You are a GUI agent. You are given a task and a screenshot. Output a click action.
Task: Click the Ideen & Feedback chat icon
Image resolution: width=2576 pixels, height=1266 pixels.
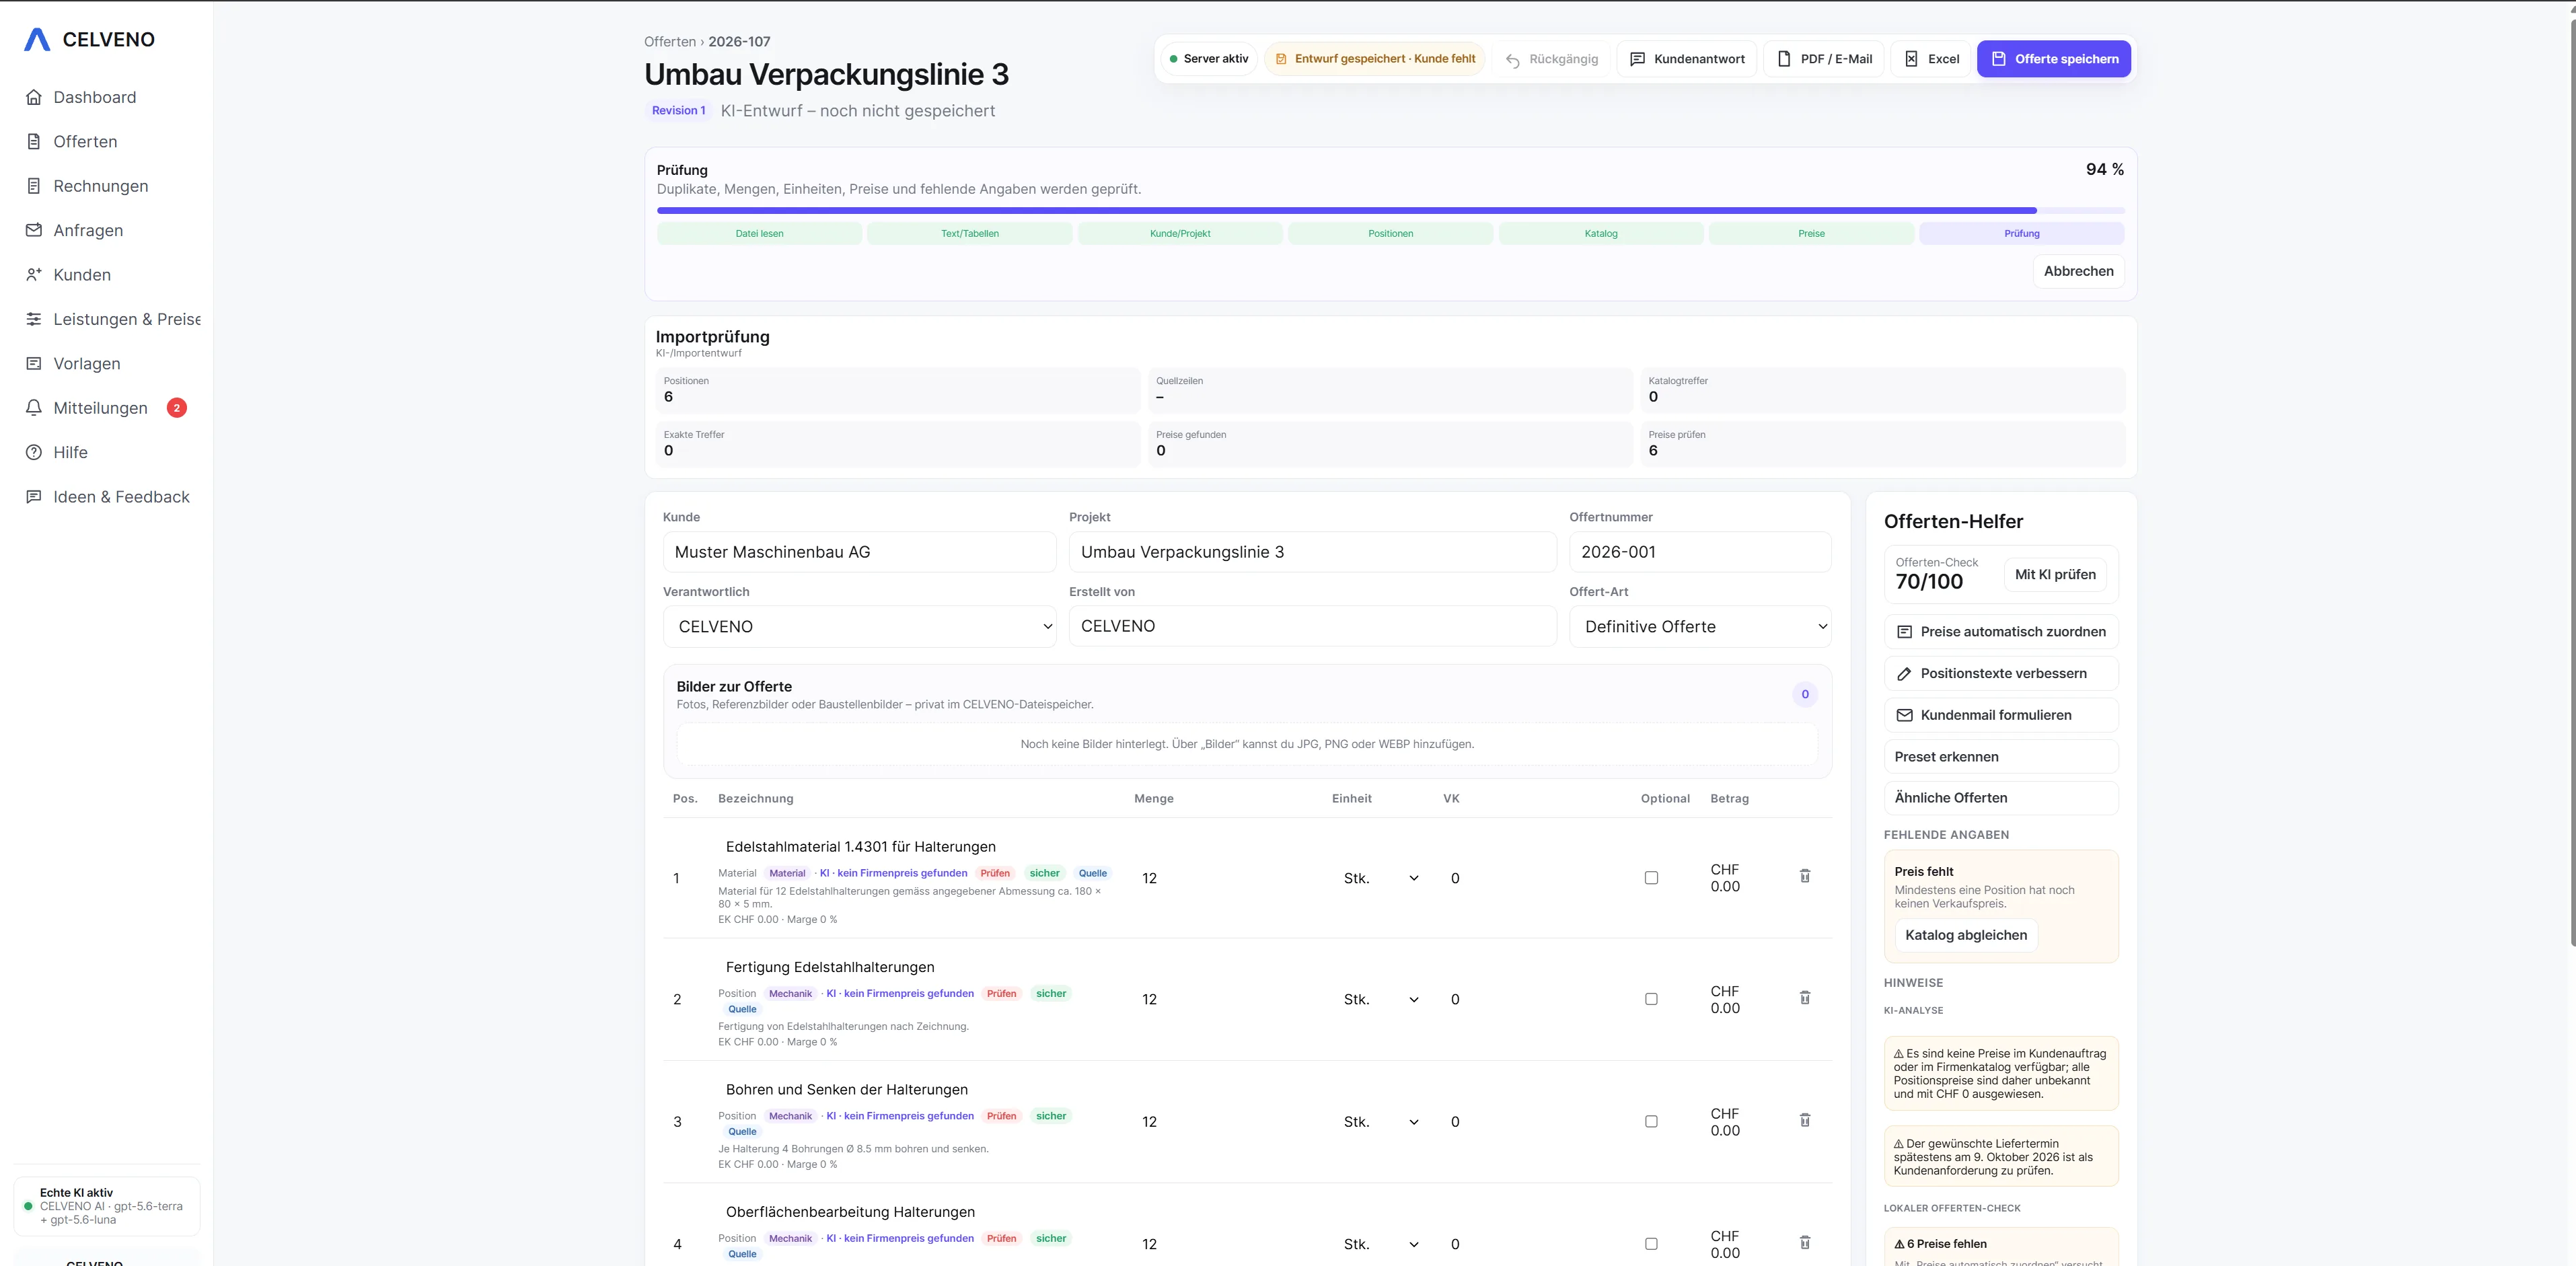pos(34,496)
